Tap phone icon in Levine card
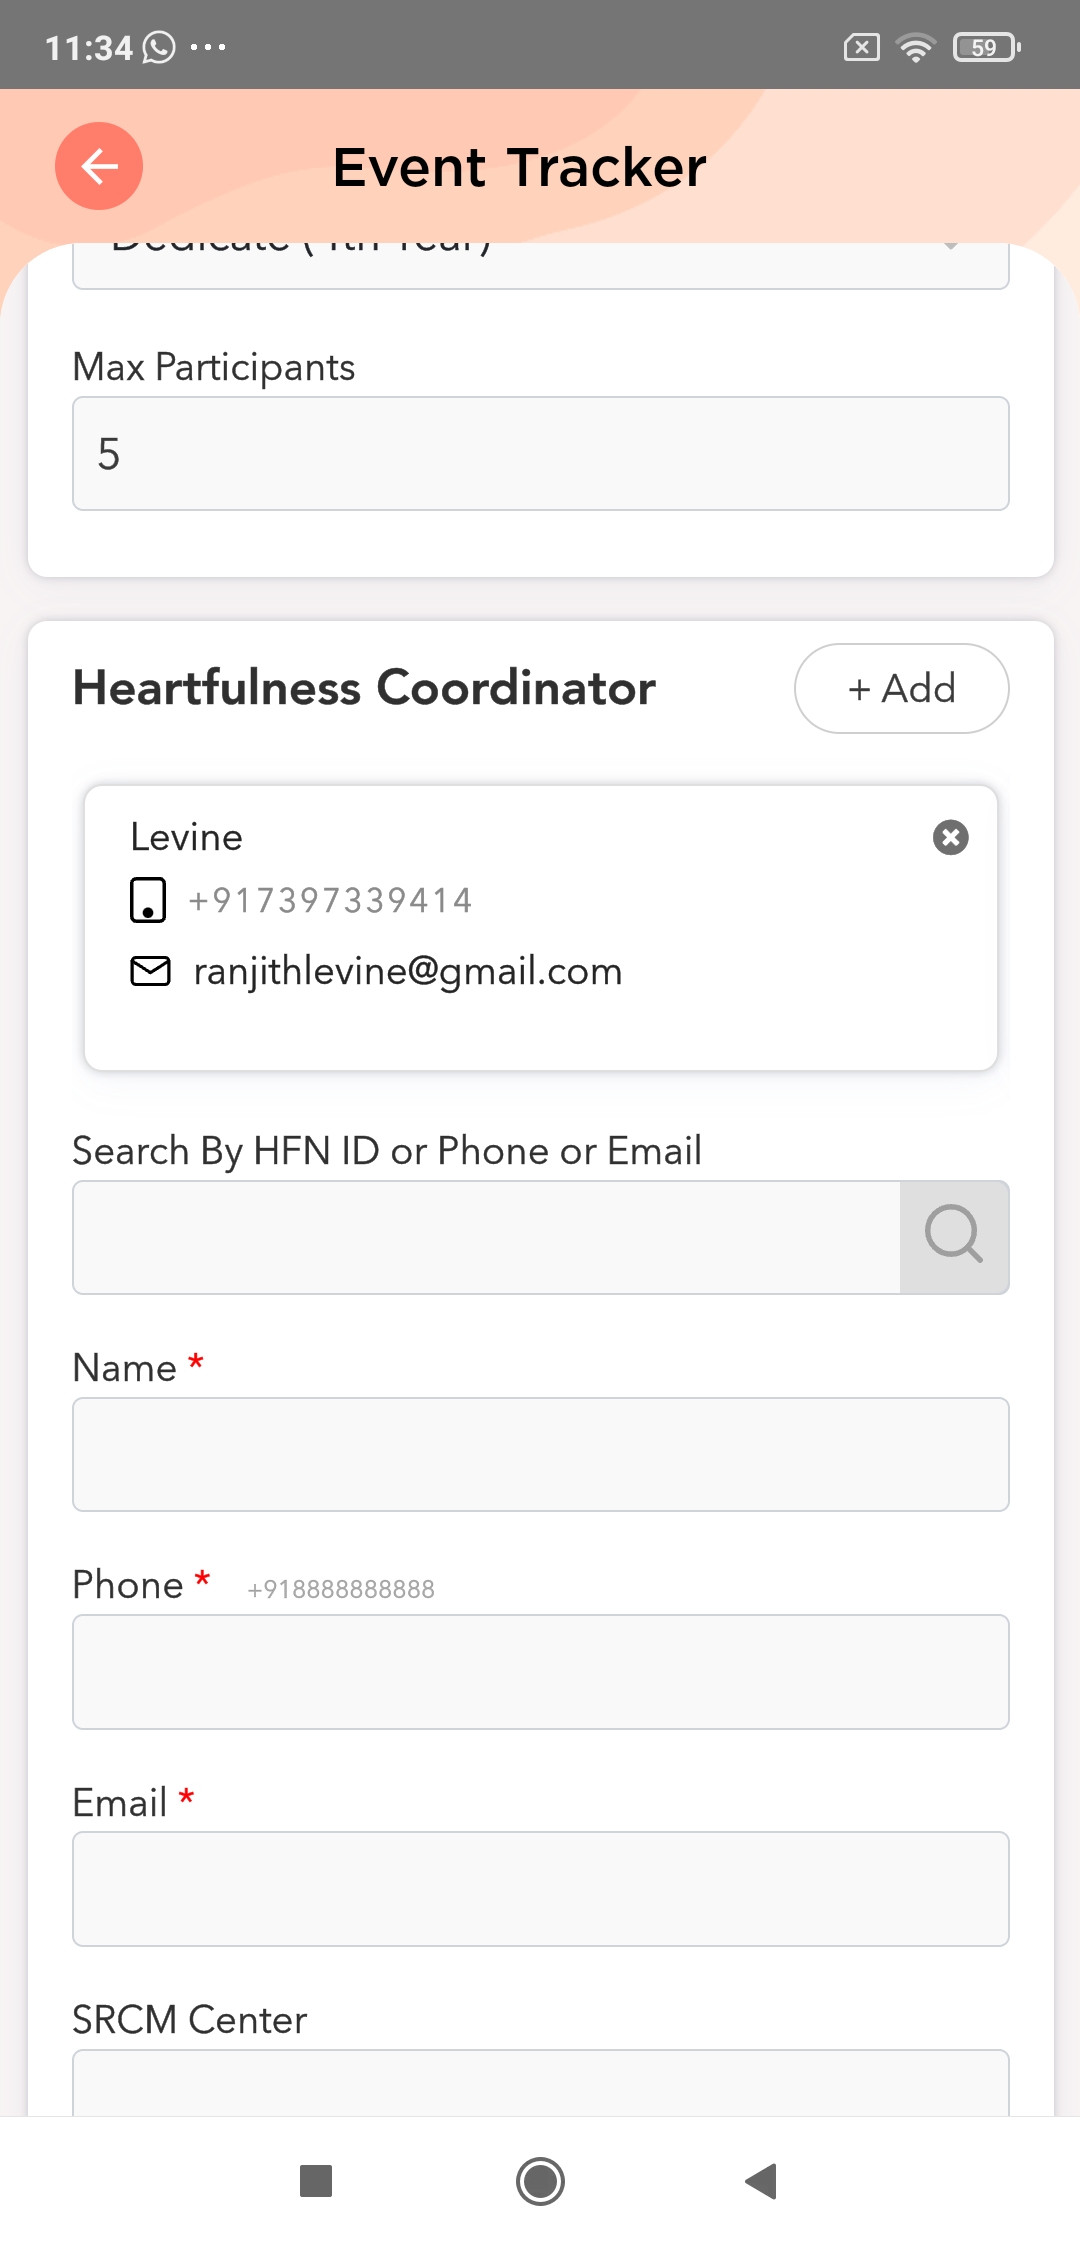Image resolution: width=1080 pixels, height=2246 pixels. pyautogui.click(x=148, y=900)
